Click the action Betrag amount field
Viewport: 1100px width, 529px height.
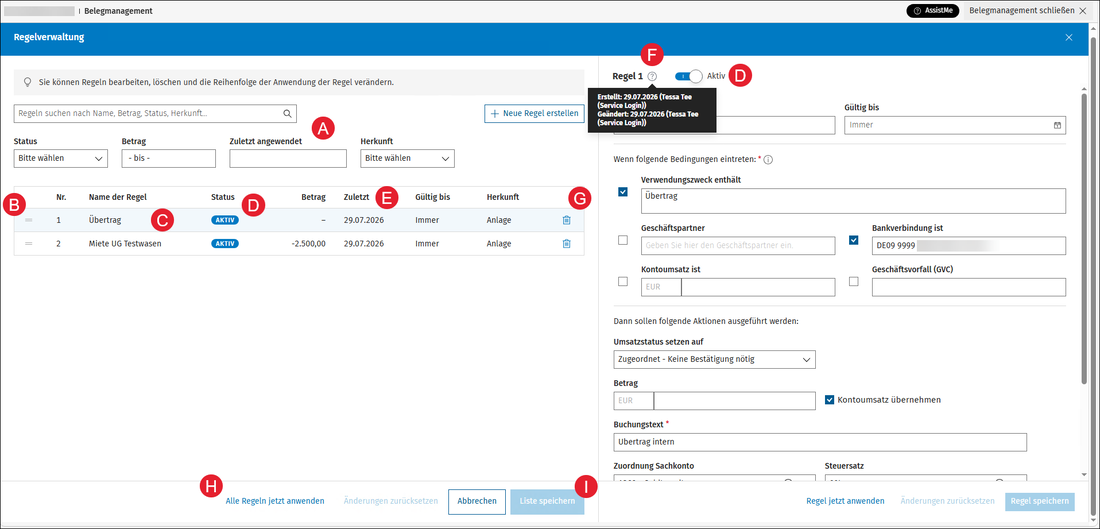(735, 401)
